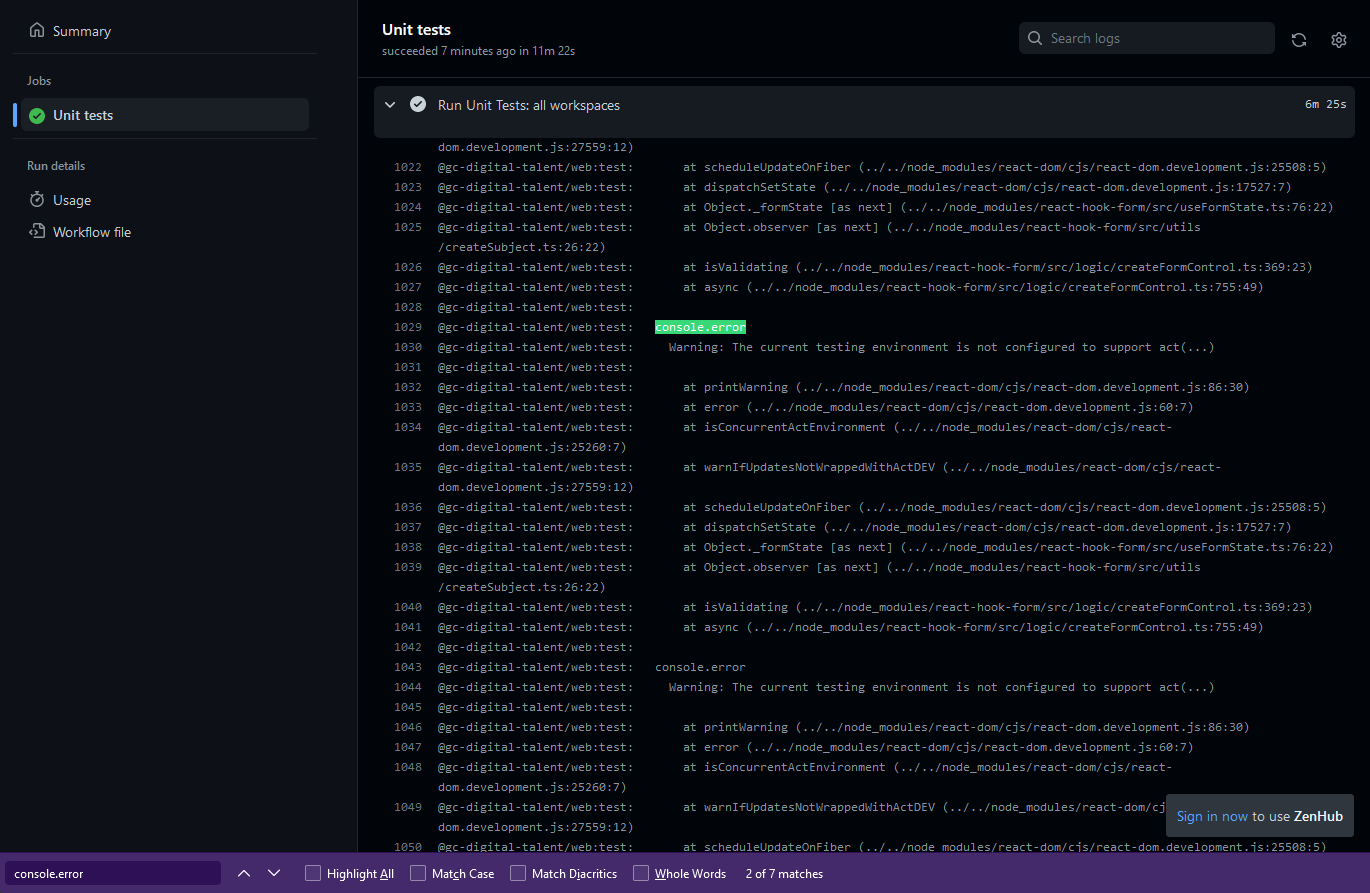Click the Summary home icon
This screenshot has width=1370, height=893.
pos(37,31)
